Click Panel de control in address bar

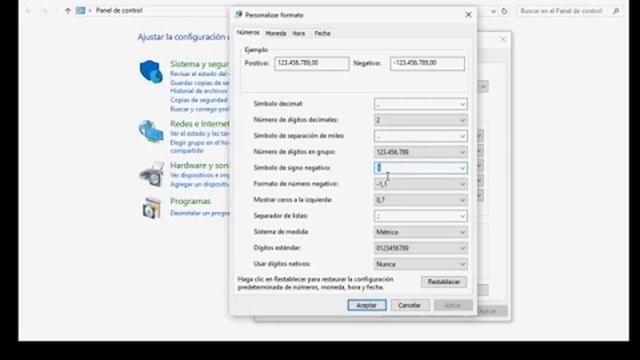coord(119,11)
